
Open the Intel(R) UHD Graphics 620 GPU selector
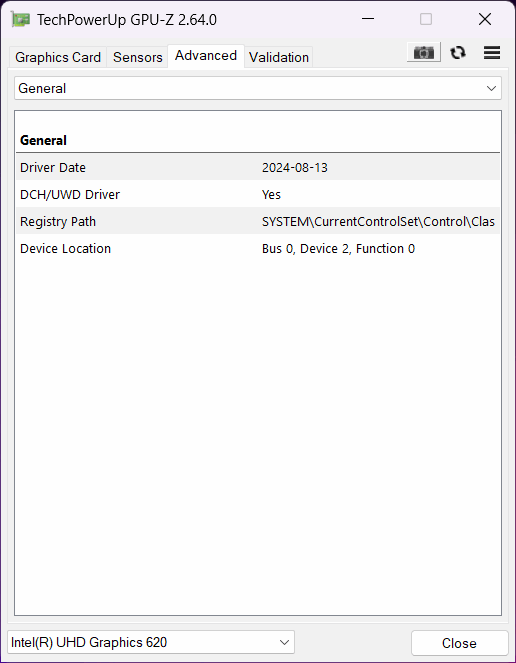[x=151, y=642]
